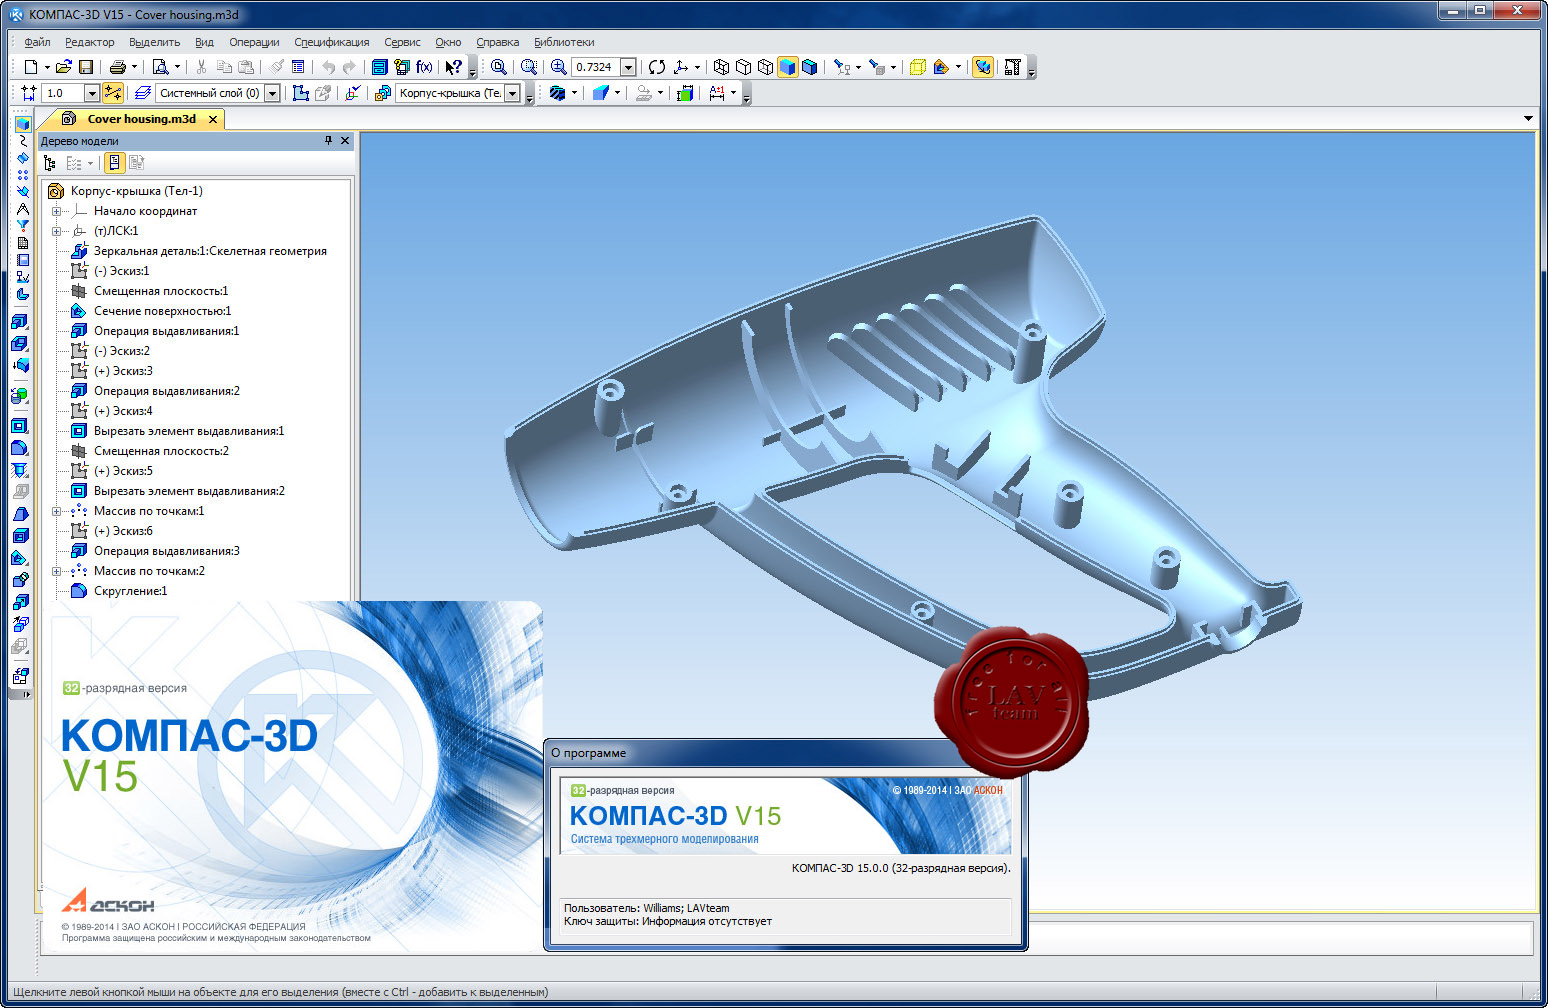Click the Arrays dots icon in the side panel
The width and height of the screenshot is (1548, 1008).
22,175
